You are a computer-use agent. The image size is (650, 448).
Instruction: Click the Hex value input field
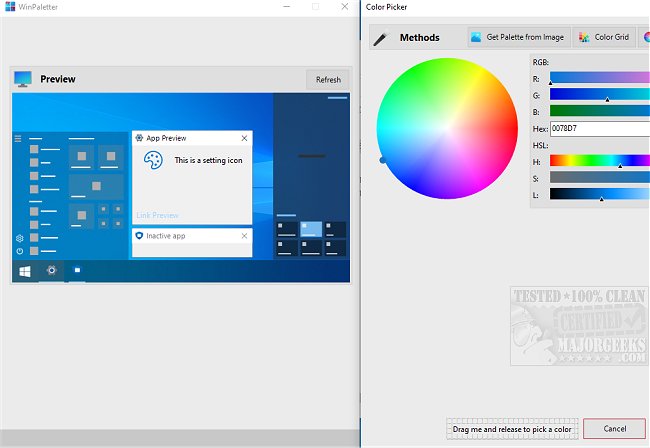point(600,128)
